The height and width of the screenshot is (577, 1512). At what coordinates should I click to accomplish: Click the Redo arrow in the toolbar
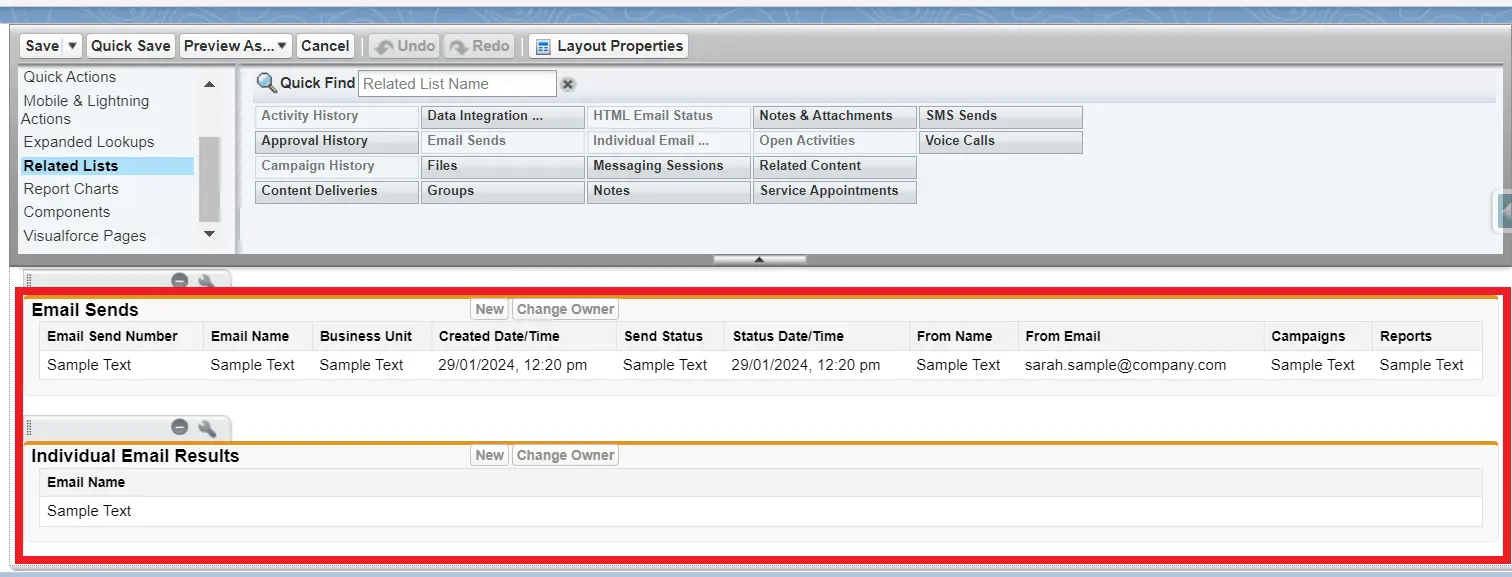[x=458, y=46]
